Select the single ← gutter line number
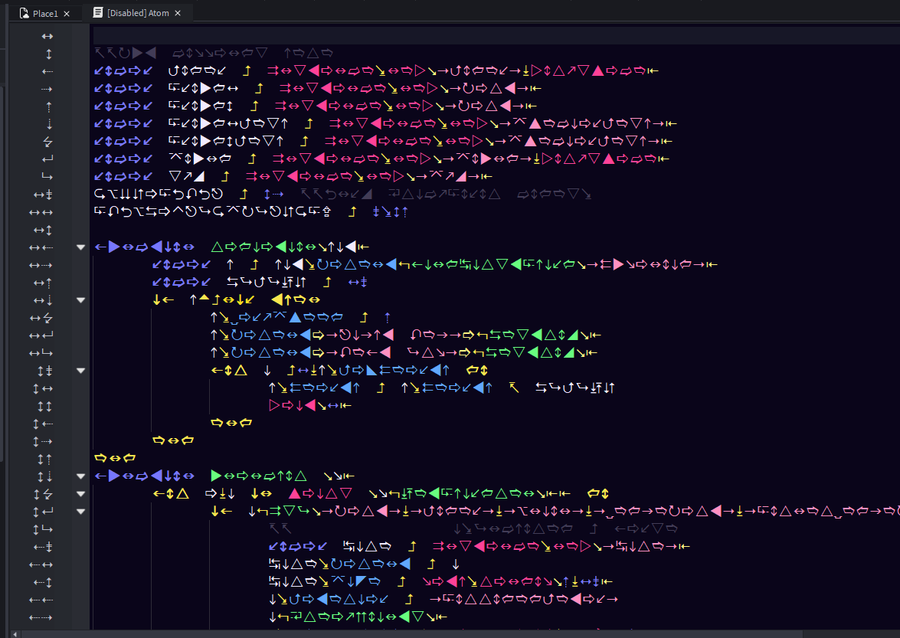Viewport: 900px width, 638px height. [x=47, y=72]
